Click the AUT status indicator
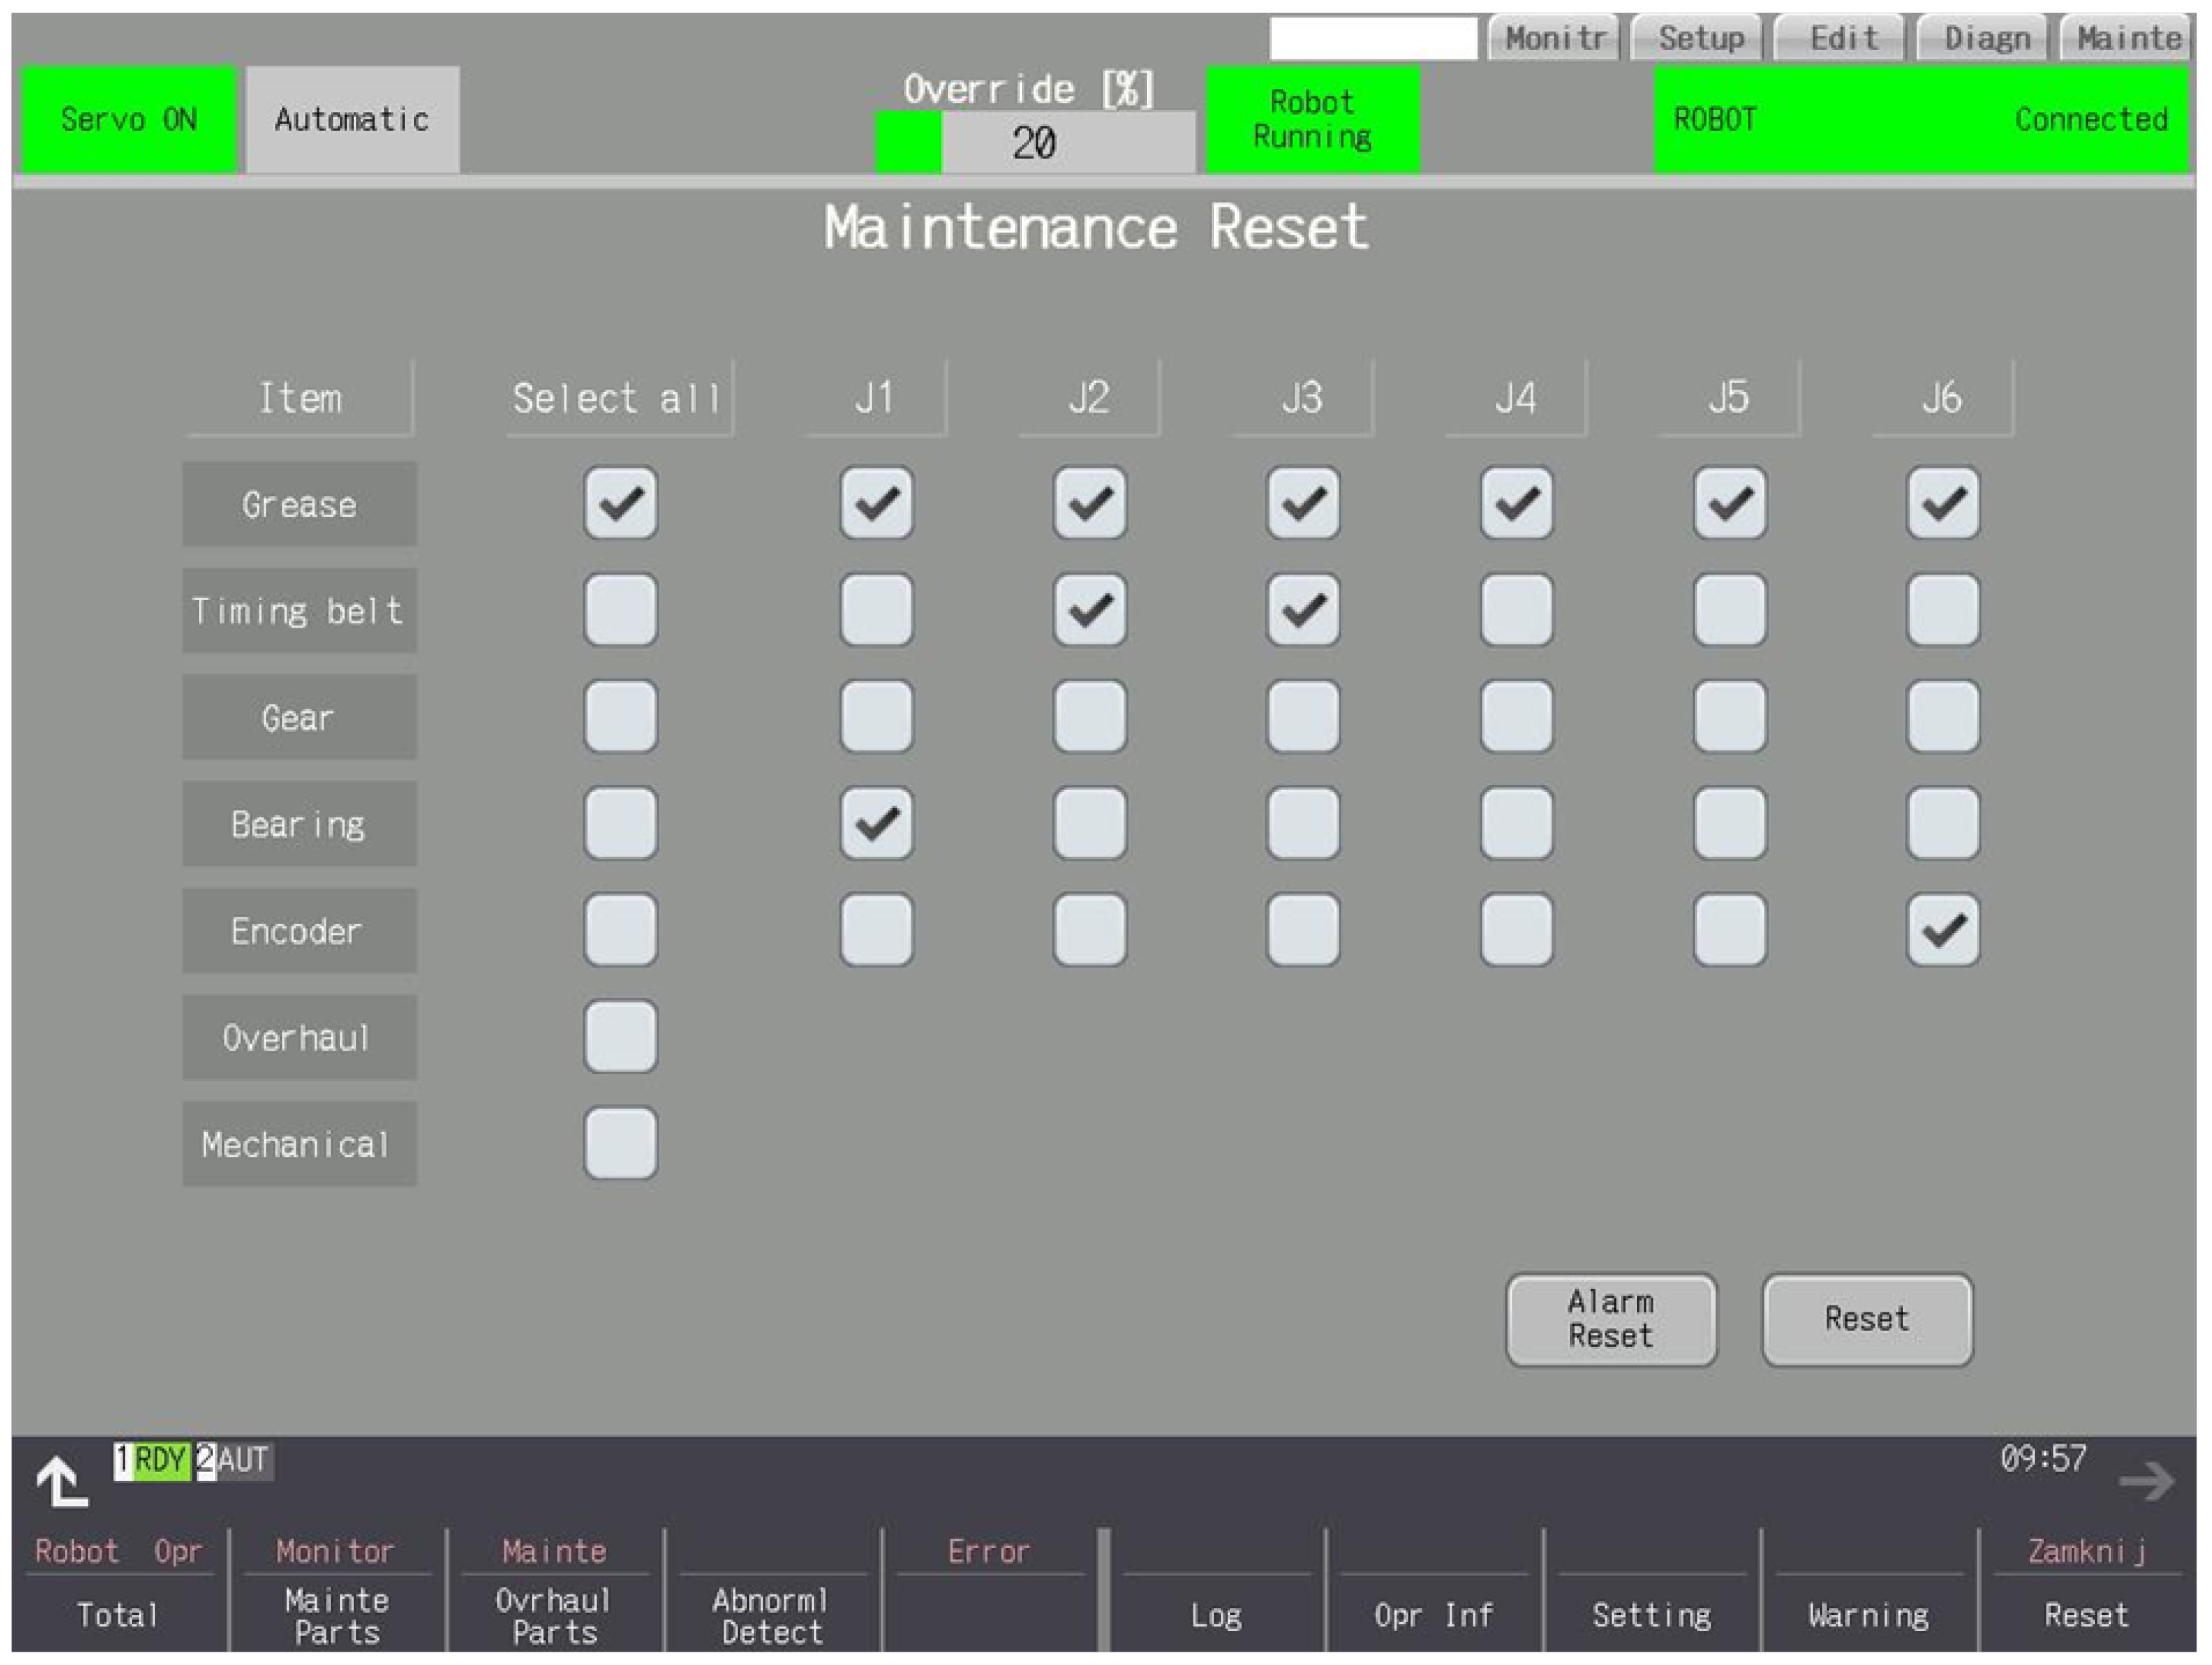Screen dimensions: 2212x1665 pyautogui.click(x=243, y=1460)
